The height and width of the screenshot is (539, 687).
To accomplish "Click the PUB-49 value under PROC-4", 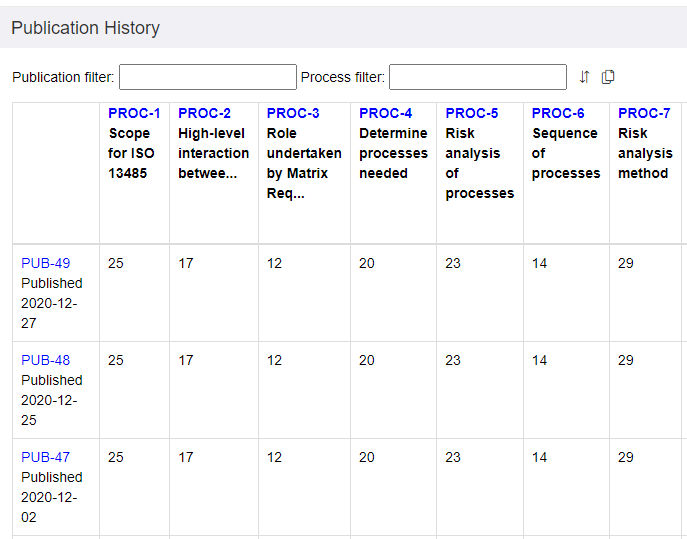I will (367, 263).
